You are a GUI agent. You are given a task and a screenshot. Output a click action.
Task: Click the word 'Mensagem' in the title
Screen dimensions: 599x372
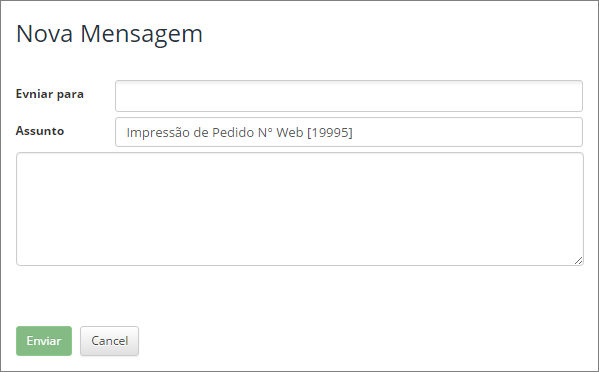(x=141, y=35)
